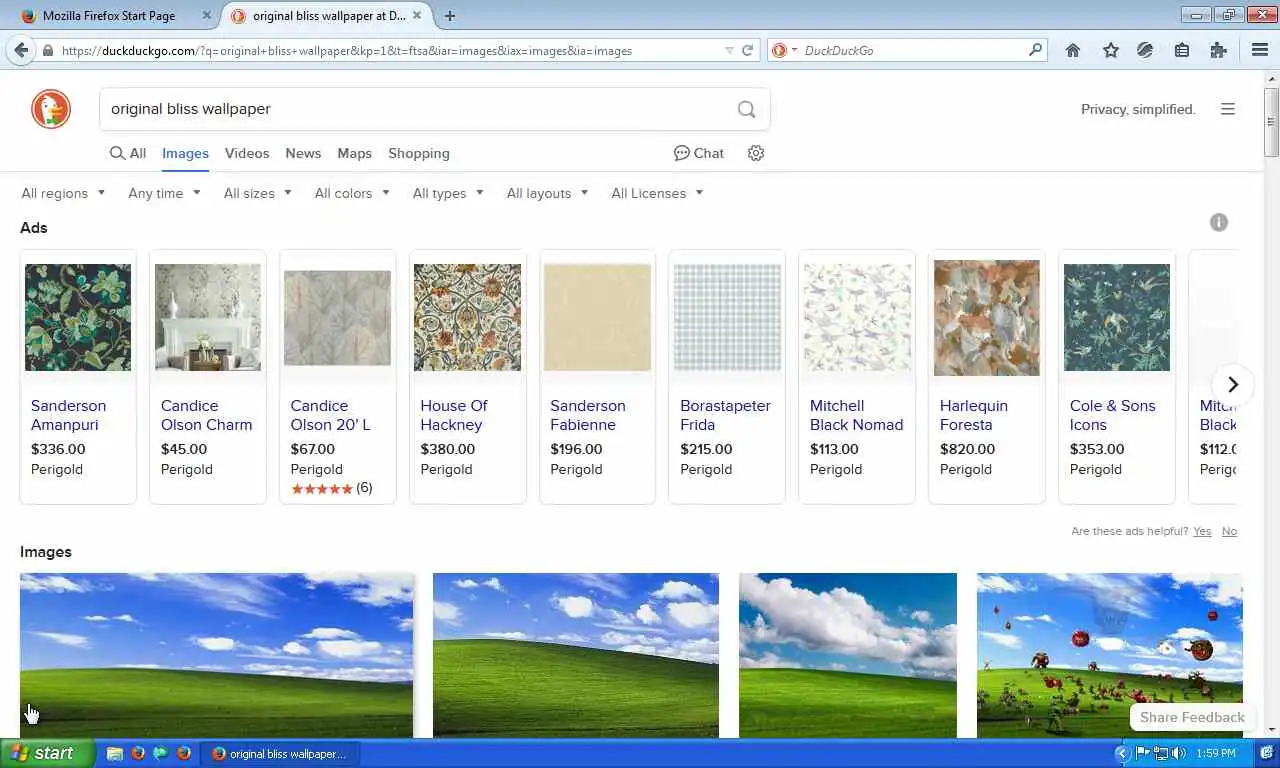The height and width of the screenshot is (768, 1280).
Task: Switch to the News search tab
Action: [x=303, y=153]
